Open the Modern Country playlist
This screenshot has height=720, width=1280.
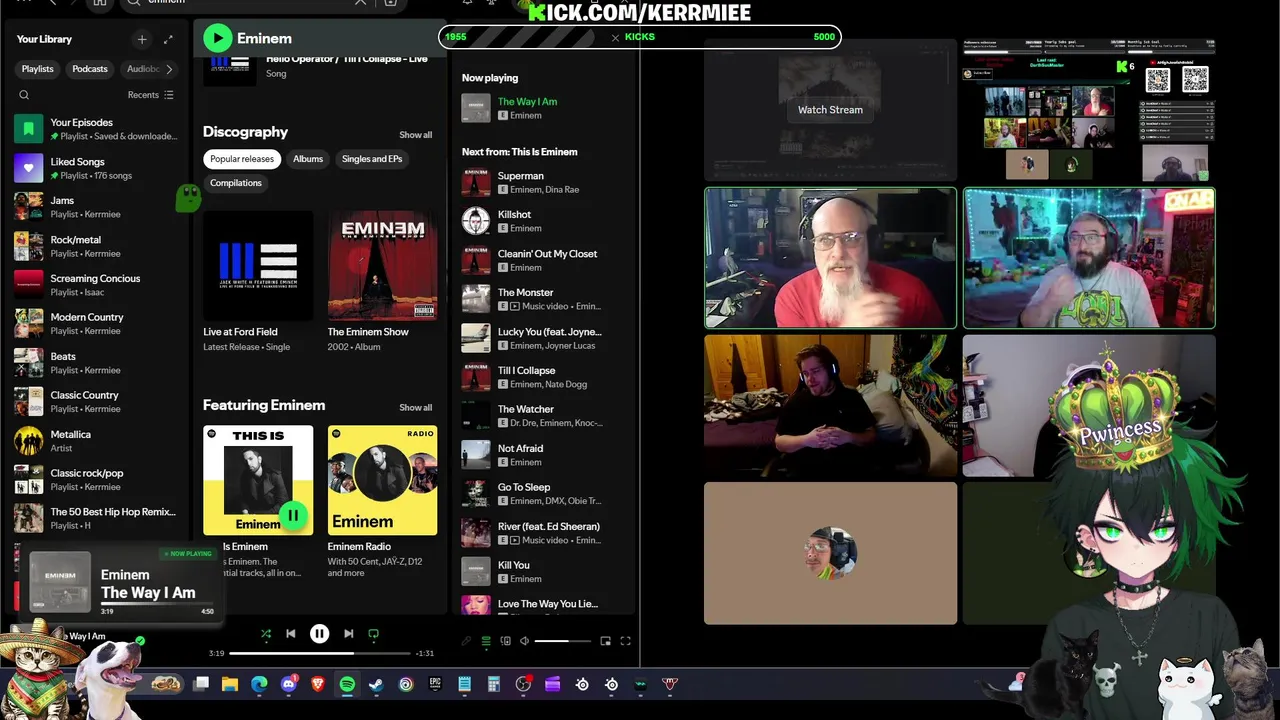pyautogui.click(x=95, y=324)
